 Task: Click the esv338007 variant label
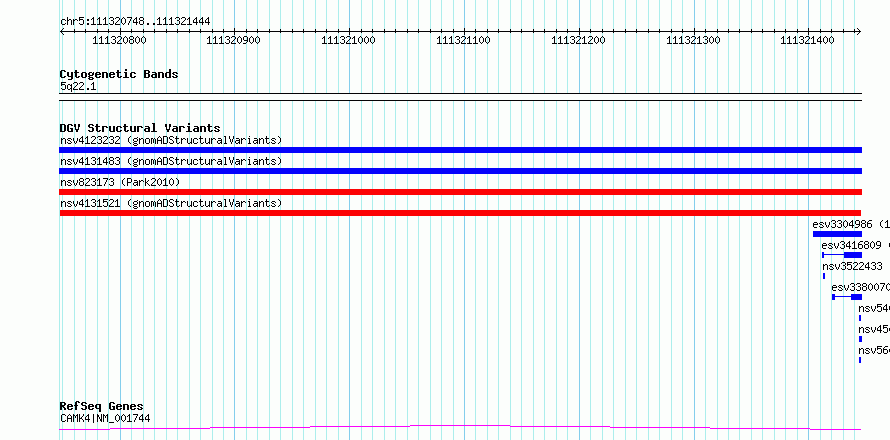click(x=860, y=287)
